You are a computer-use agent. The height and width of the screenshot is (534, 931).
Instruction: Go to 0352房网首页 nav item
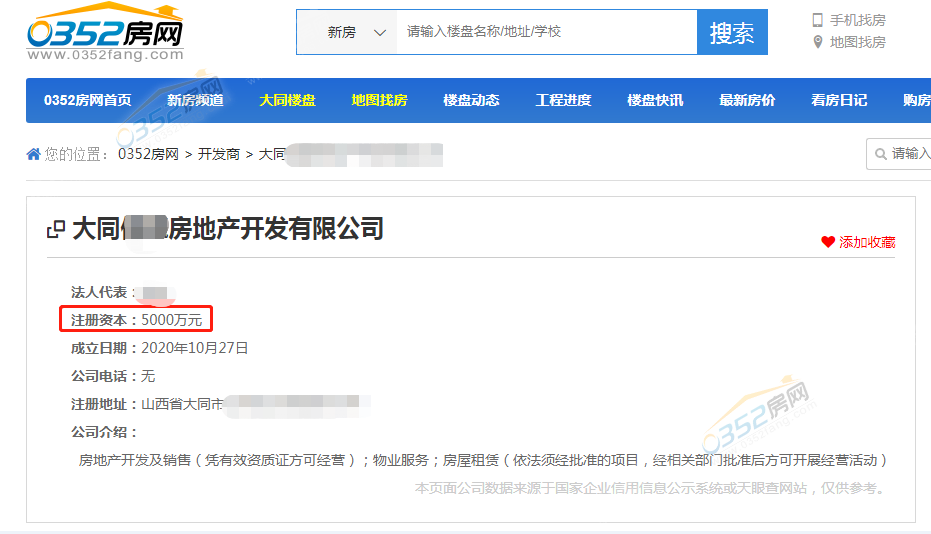coord(87,100)
